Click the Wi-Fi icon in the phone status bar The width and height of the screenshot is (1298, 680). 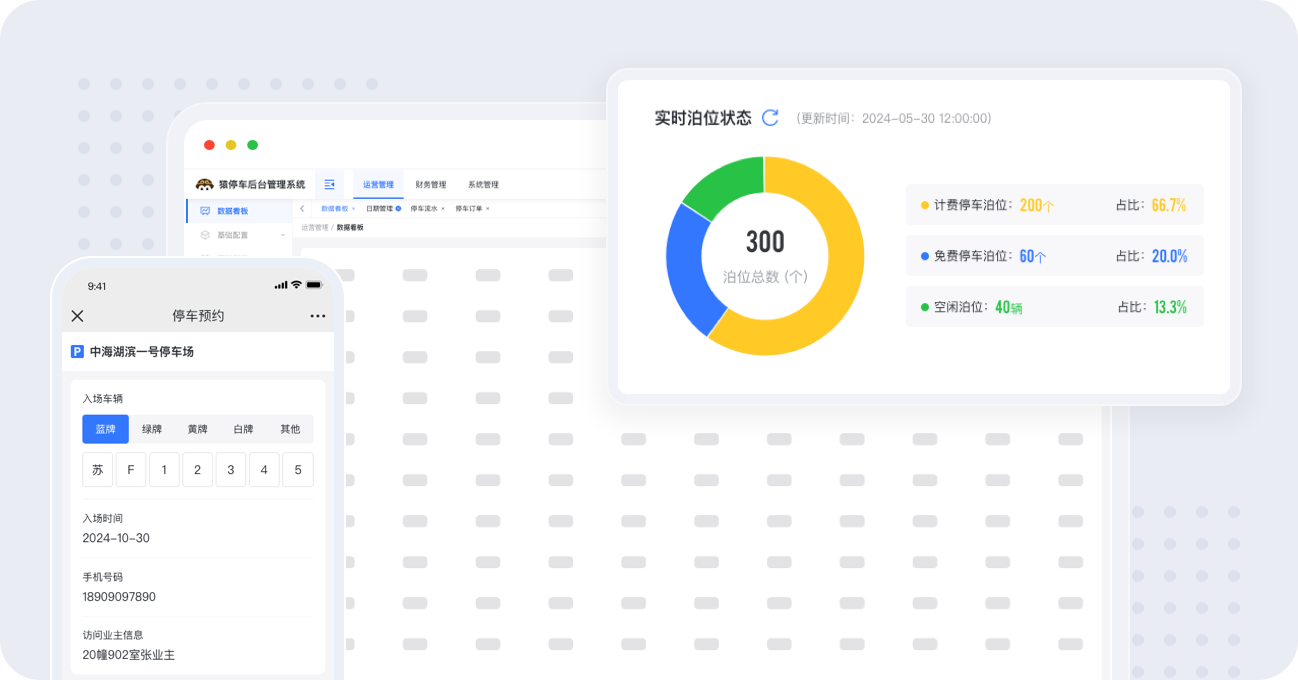click(295, 284)
